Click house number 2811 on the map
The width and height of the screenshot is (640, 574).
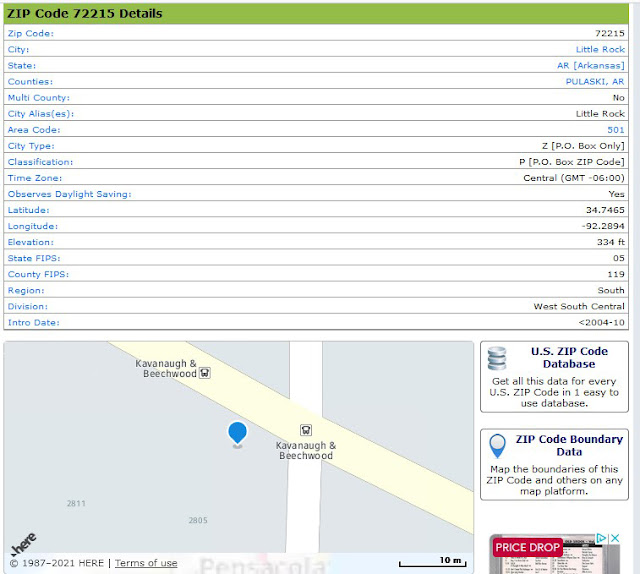[76, 503]
